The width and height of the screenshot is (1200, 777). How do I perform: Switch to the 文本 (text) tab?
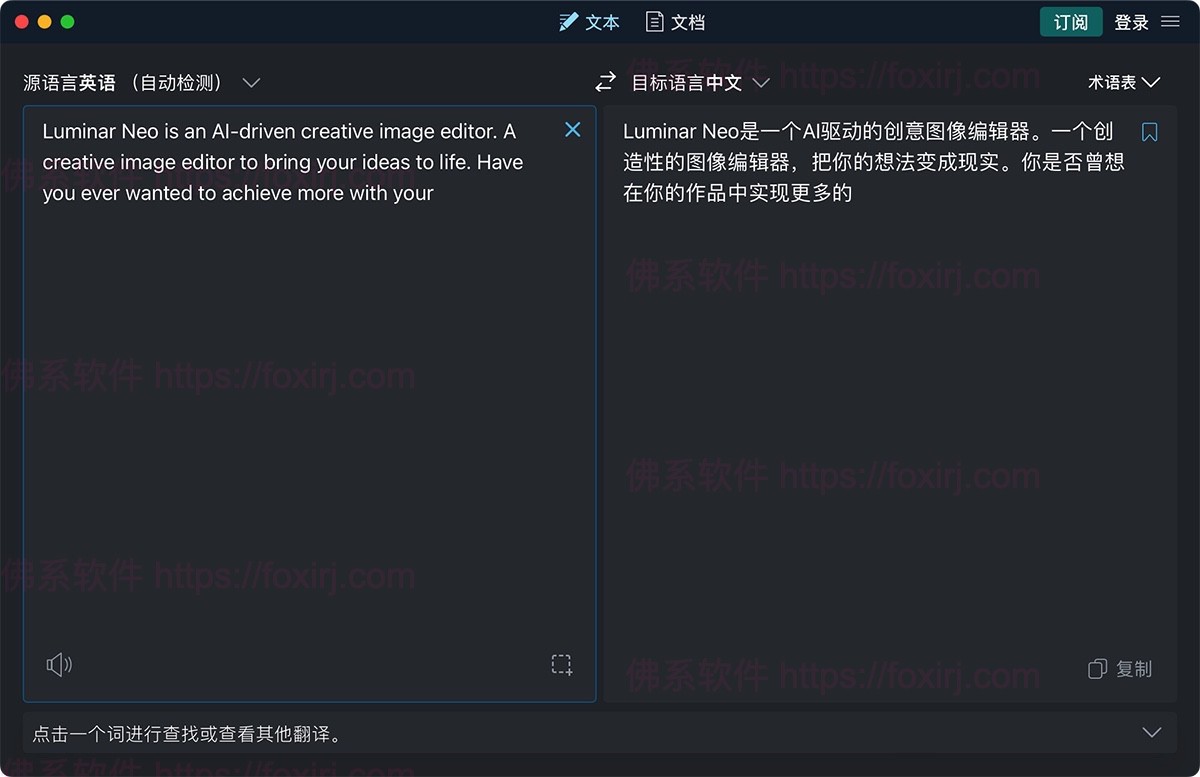point(589,22)
